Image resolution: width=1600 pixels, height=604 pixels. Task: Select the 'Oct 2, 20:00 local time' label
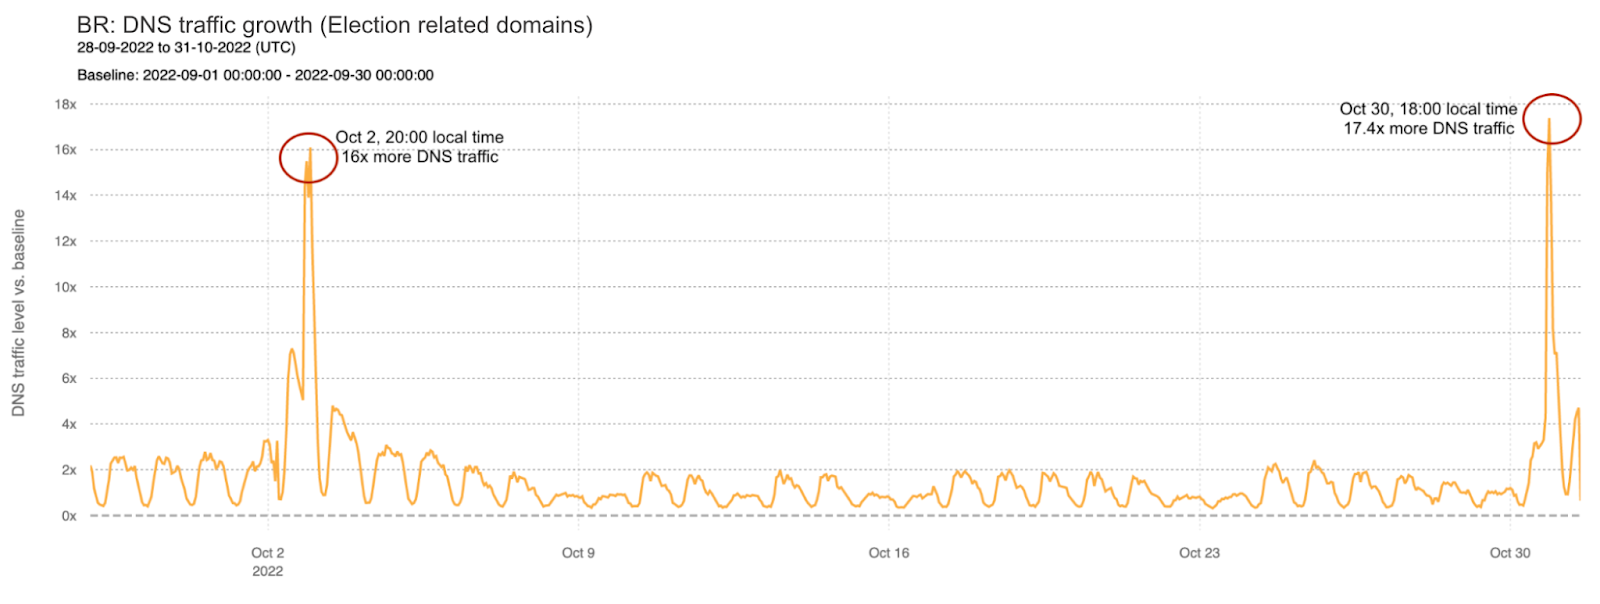(x=420, y=137)
